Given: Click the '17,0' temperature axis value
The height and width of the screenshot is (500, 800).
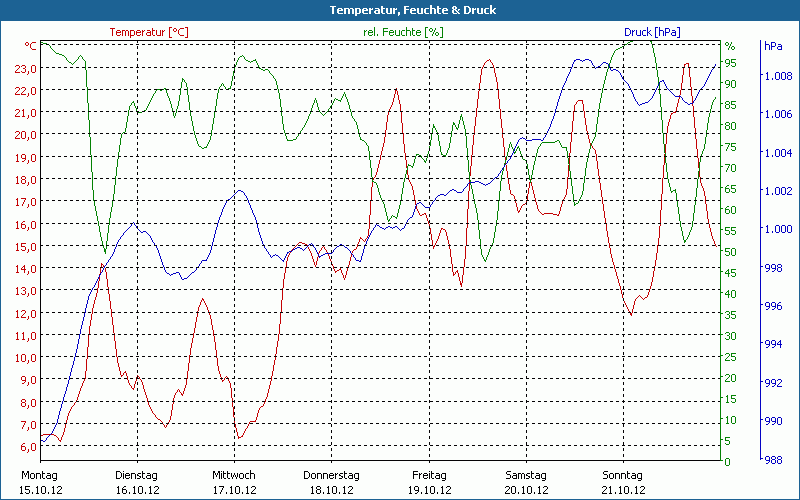Looking at the screenshot, I should click(x=26, y=202).
